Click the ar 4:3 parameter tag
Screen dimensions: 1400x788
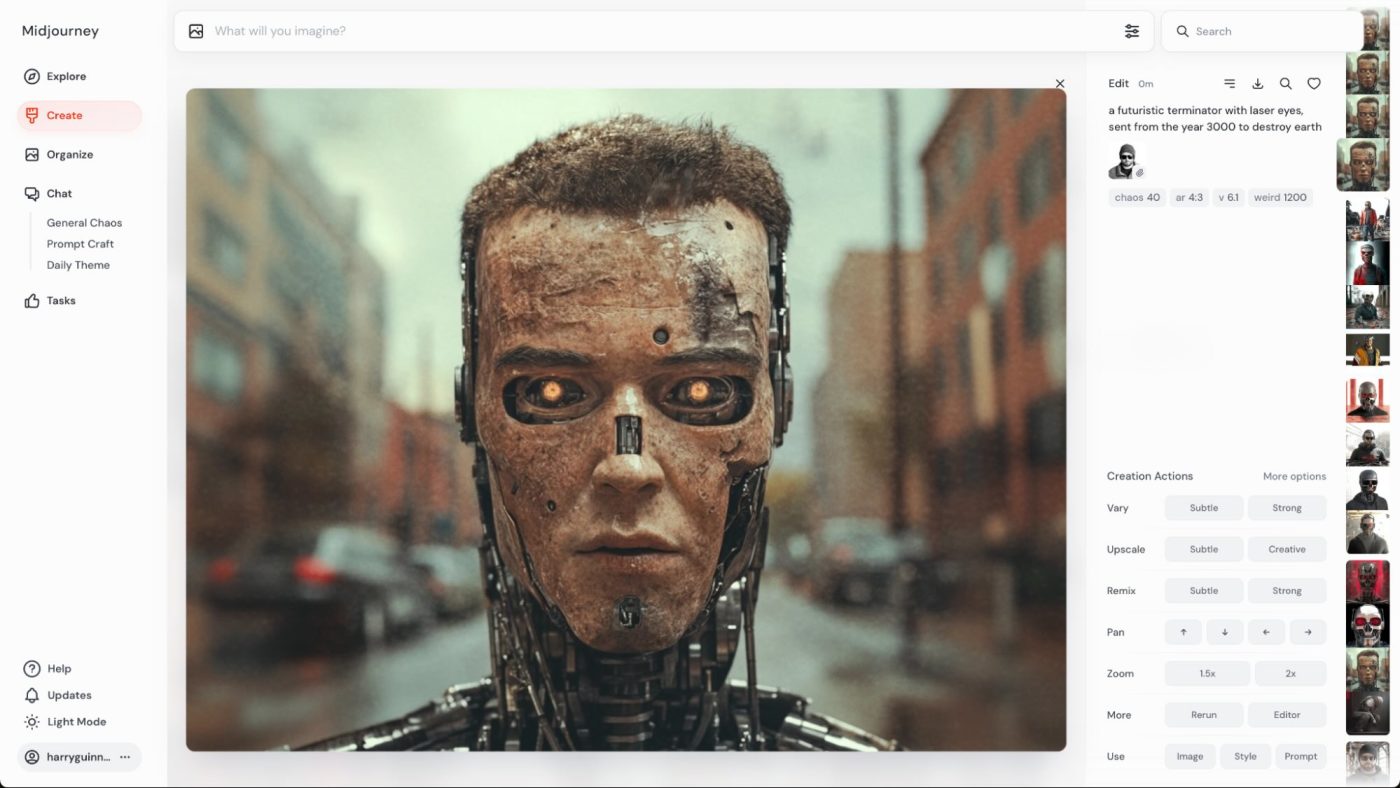1189,197
